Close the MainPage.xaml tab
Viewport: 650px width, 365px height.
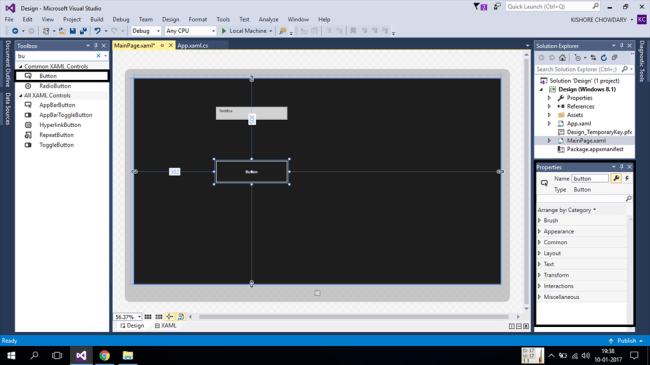[x=170, y=45]
